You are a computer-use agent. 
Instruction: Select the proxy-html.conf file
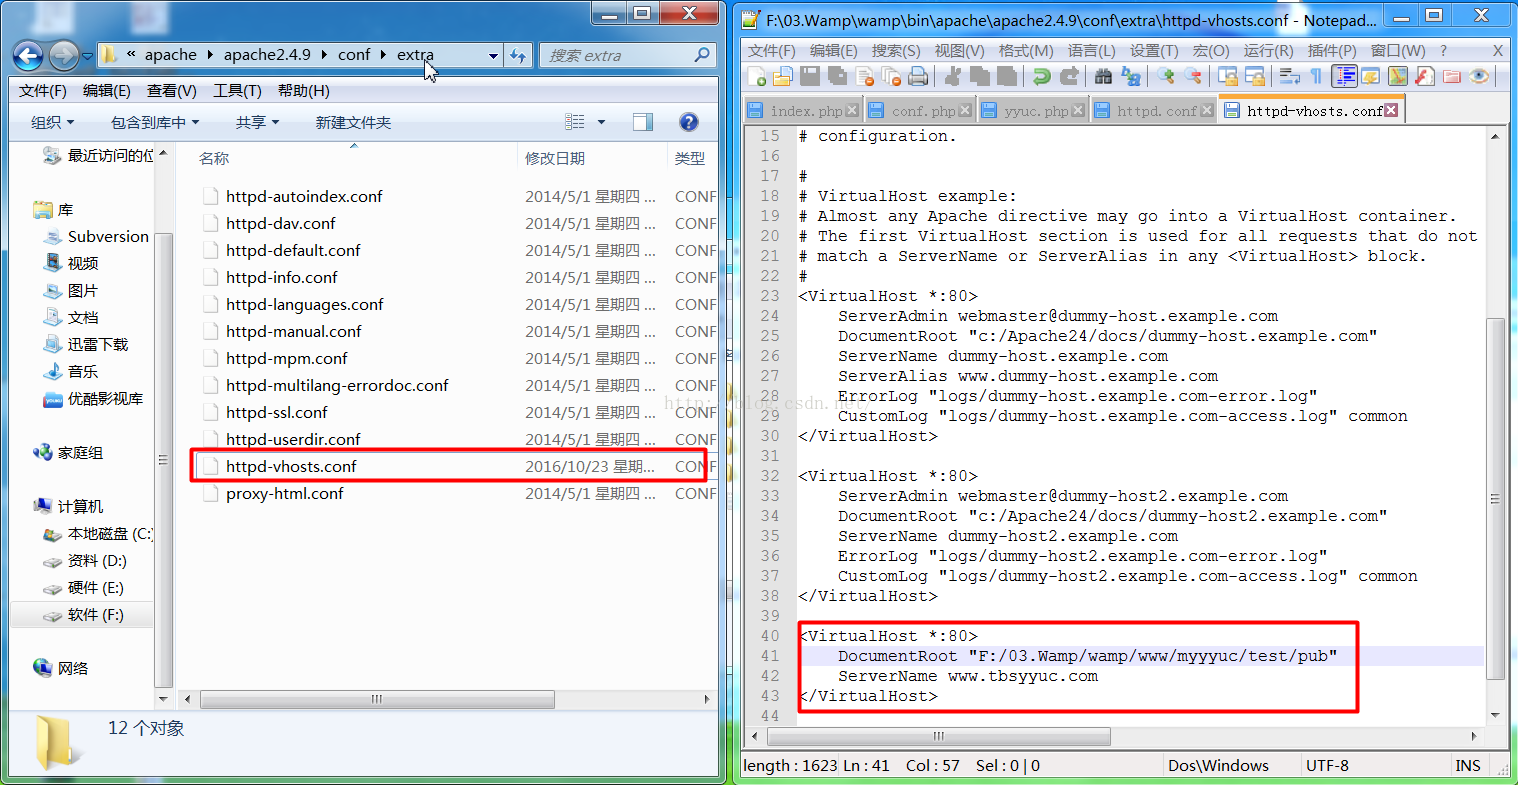(285, 493)
